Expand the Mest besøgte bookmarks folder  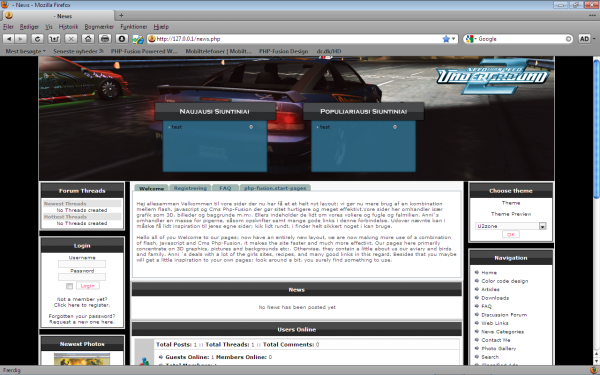[25, 51]
